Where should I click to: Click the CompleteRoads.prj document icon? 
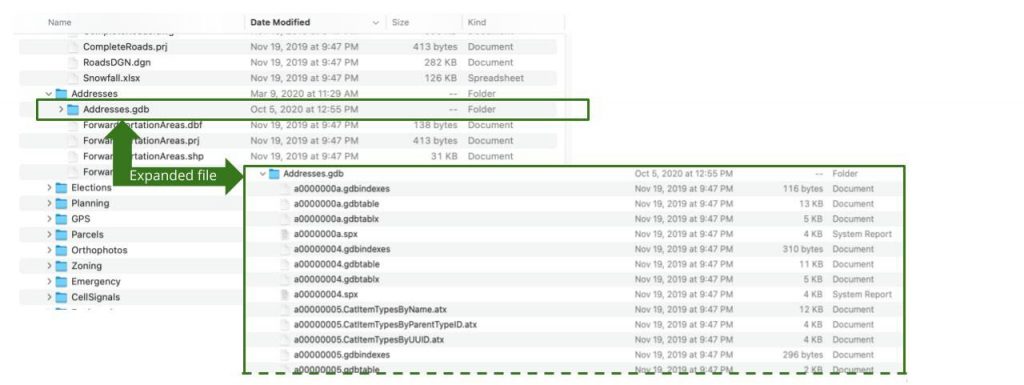73,47
